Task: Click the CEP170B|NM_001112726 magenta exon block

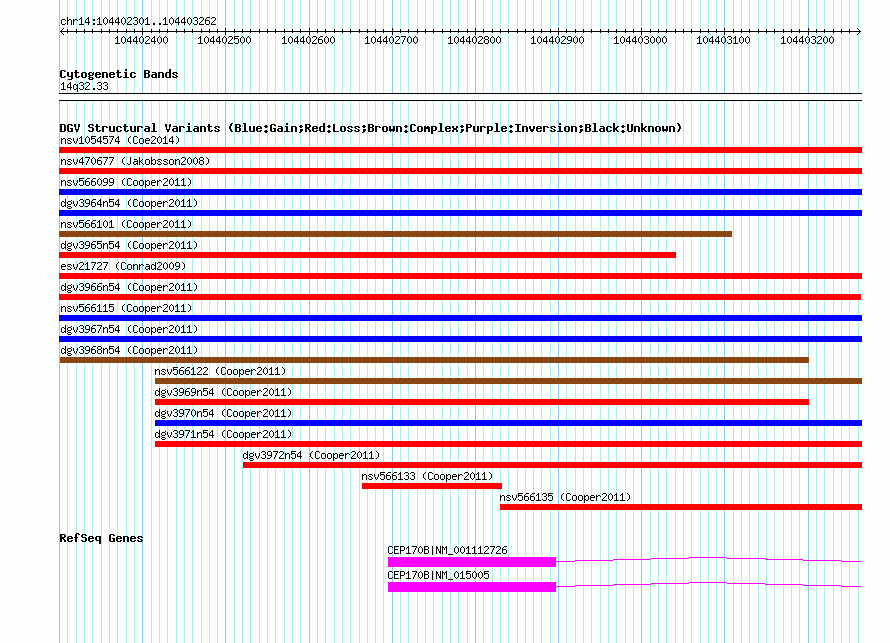Action: 472,562
